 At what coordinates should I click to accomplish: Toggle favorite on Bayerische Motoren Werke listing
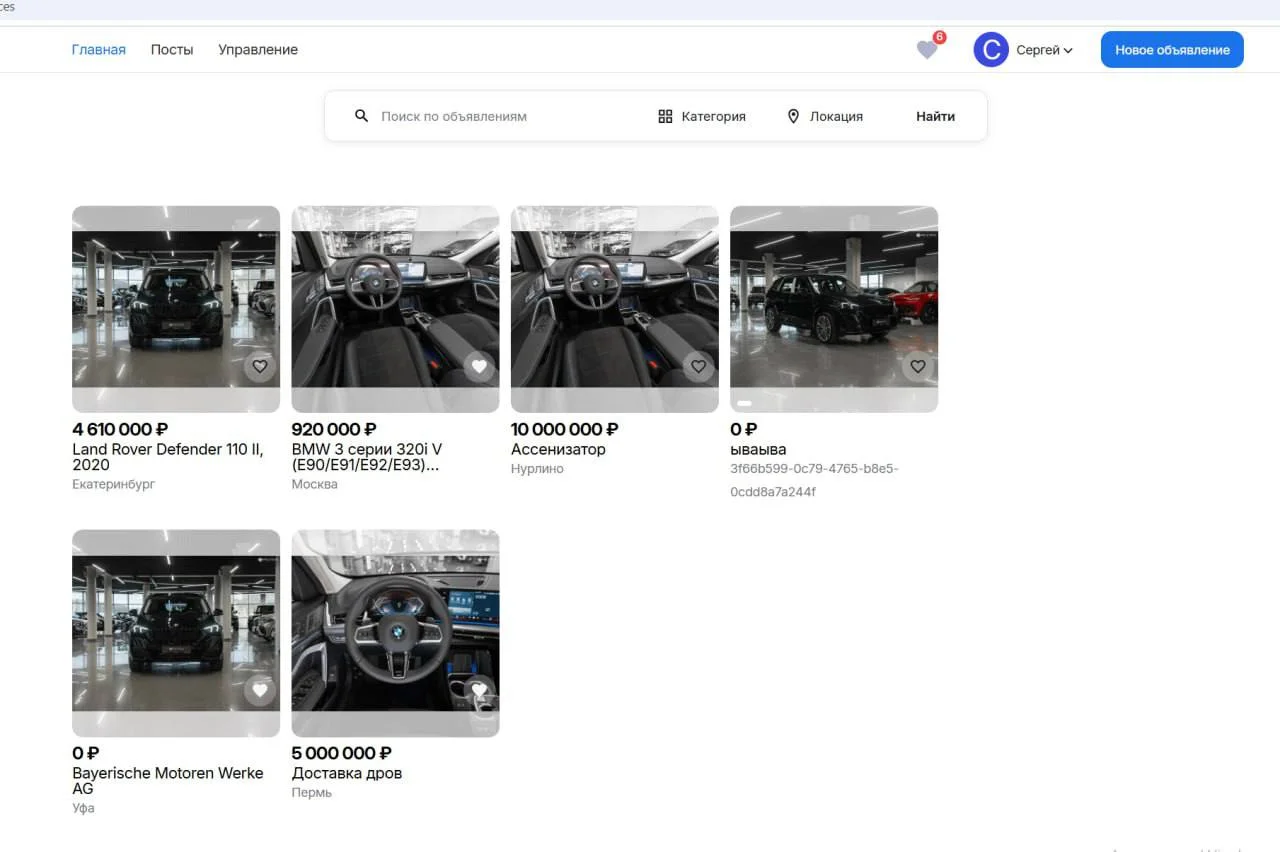tap(260, 690)
